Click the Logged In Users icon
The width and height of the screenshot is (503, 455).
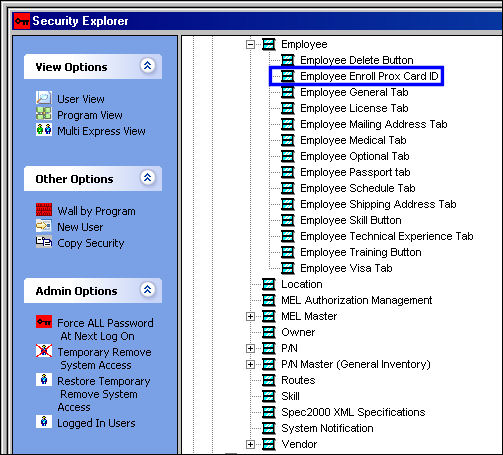(44, 422)
